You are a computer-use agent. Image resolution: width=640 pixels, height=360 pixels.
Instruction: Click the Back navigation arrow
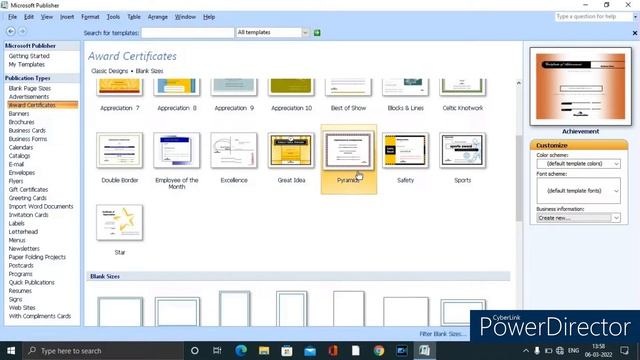(11, 31)
